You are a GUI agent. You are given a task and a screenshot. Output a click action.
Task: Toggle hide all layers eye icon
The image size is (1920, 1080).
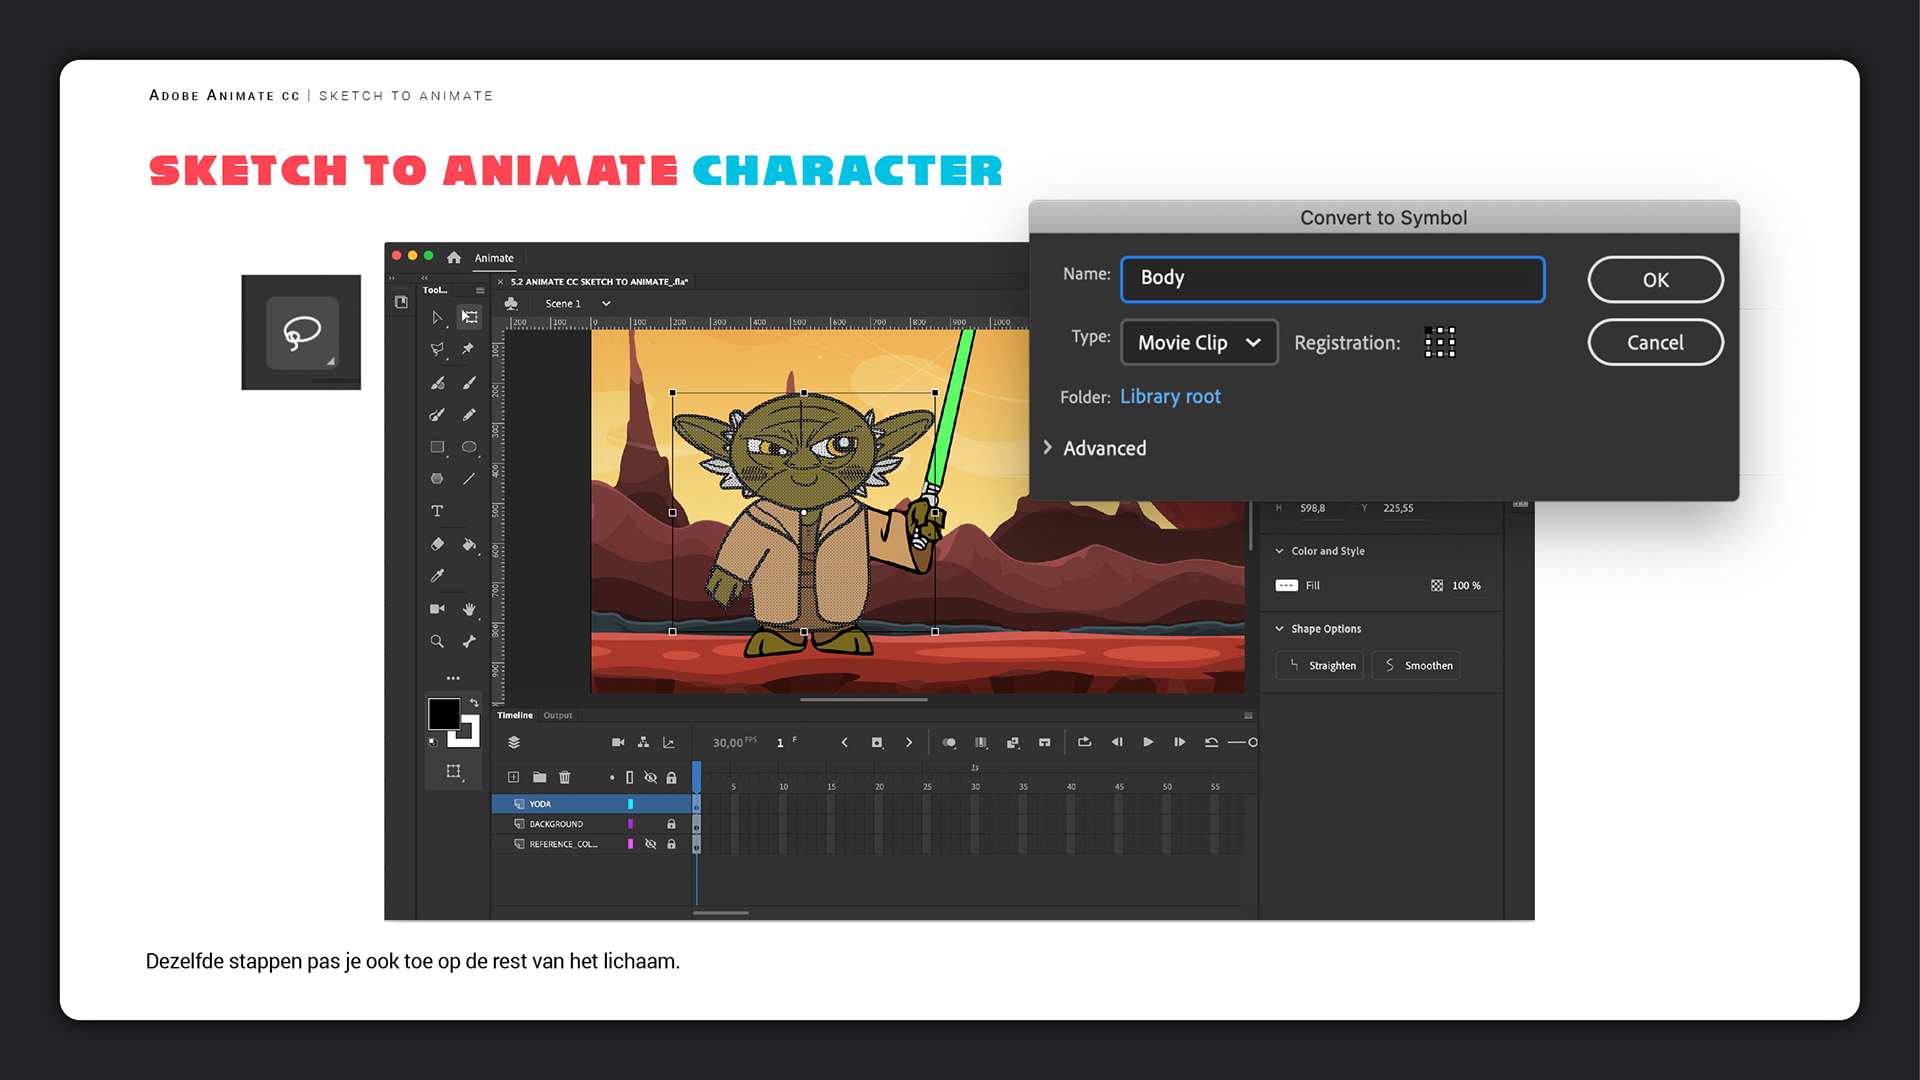(x=650, y=777)
